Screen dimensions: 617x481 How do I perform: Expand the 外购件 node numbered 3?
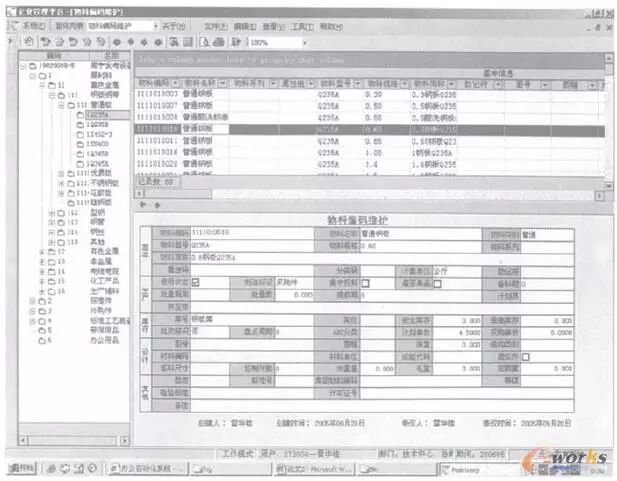(x=33, y=311)
